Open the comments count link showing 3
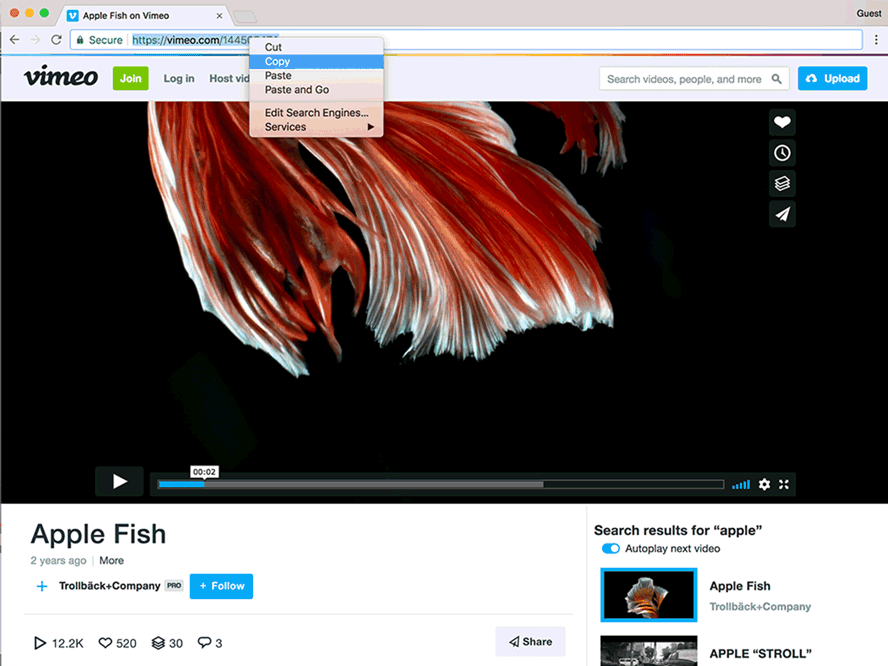The height and width of the screenshot is (666, 888). tap(209, 643)
